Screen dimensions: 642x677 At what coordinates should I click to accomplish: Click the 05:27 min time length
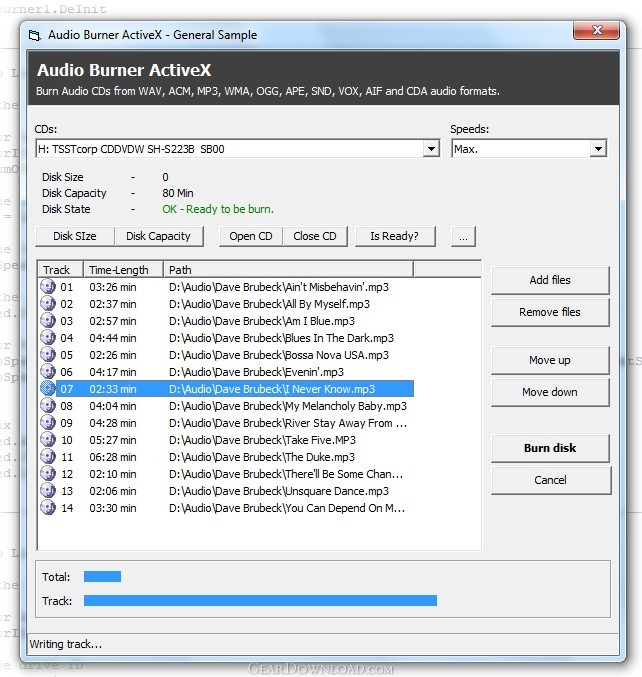coord(113,440)
